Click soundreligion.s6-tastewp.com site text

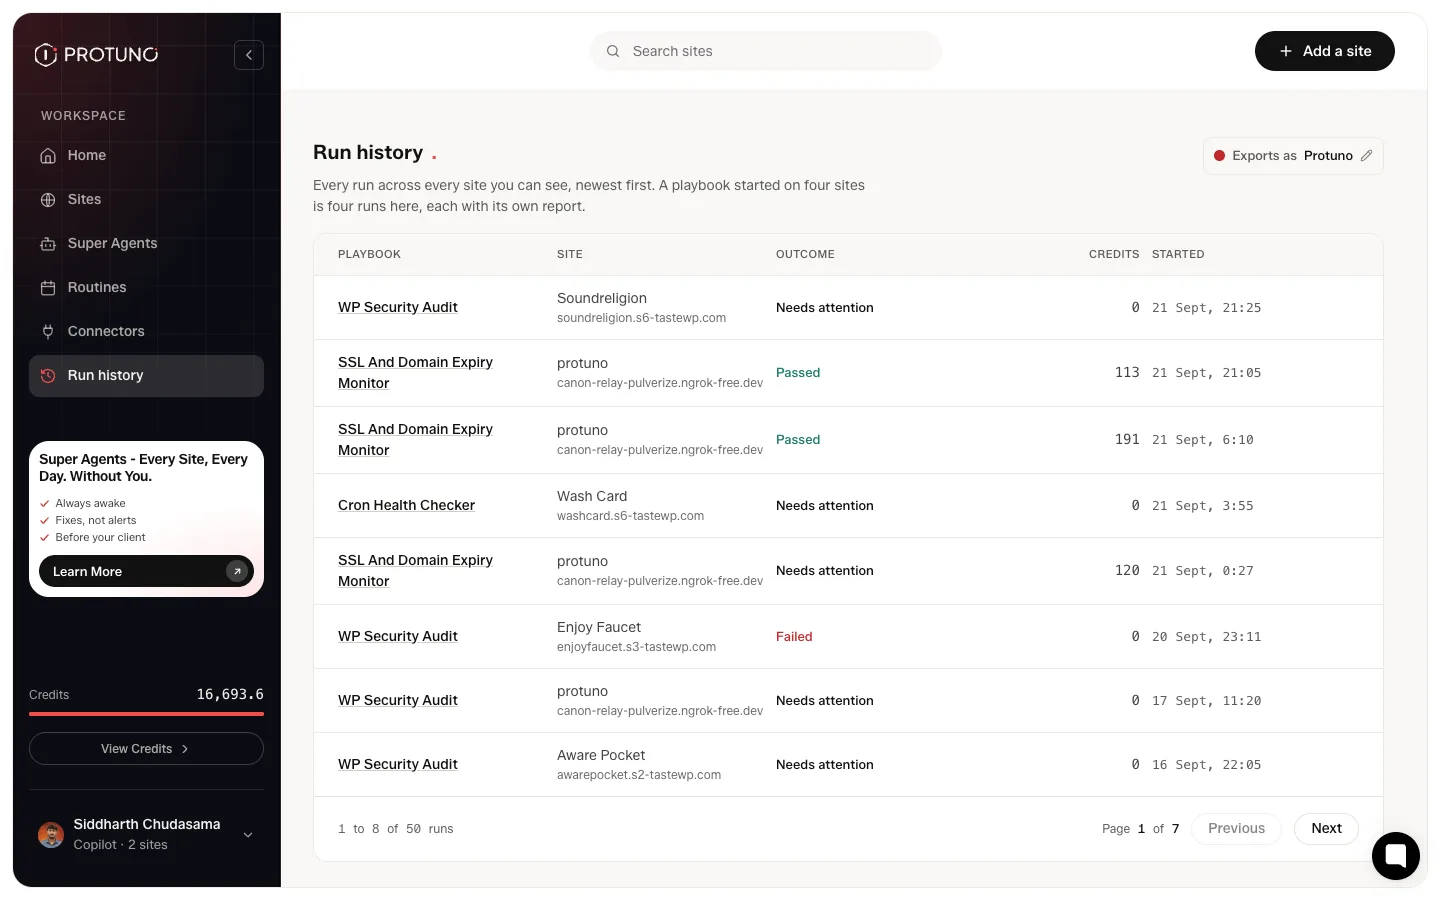(641, 318)
